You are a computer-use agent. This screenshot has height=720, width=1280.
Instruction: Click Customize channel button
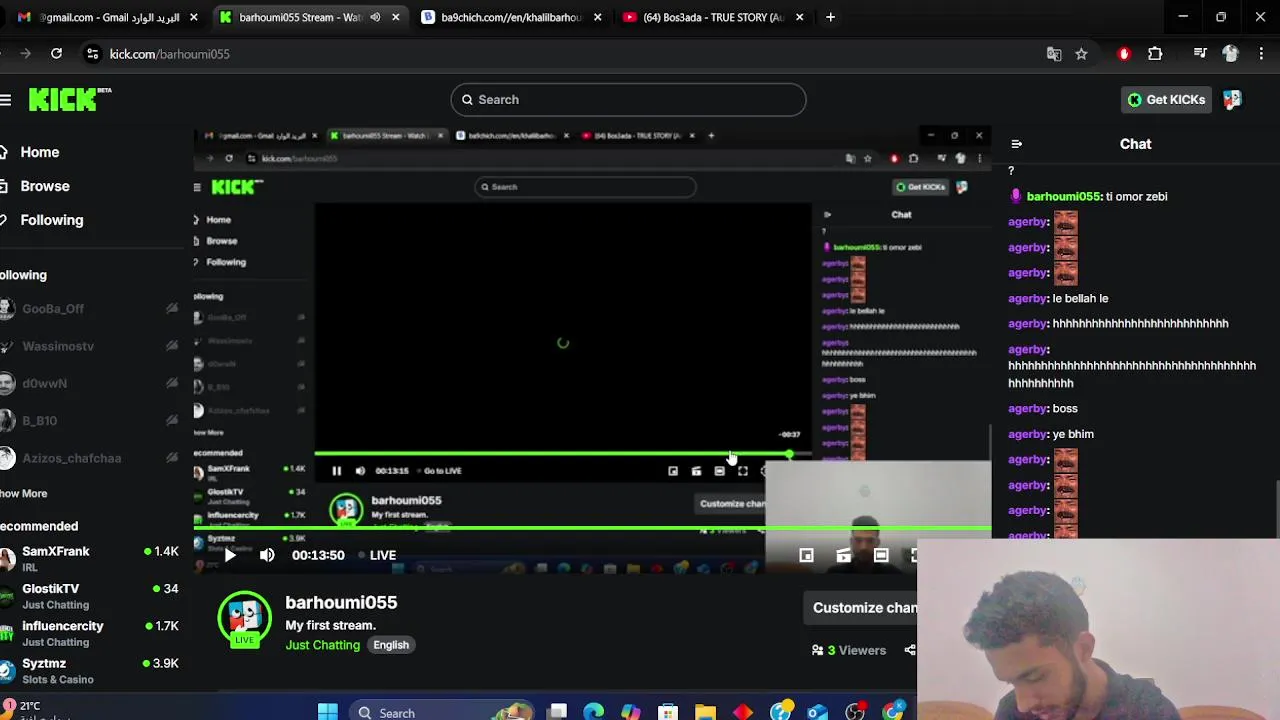pyautogui.click(x=862, y=608)
